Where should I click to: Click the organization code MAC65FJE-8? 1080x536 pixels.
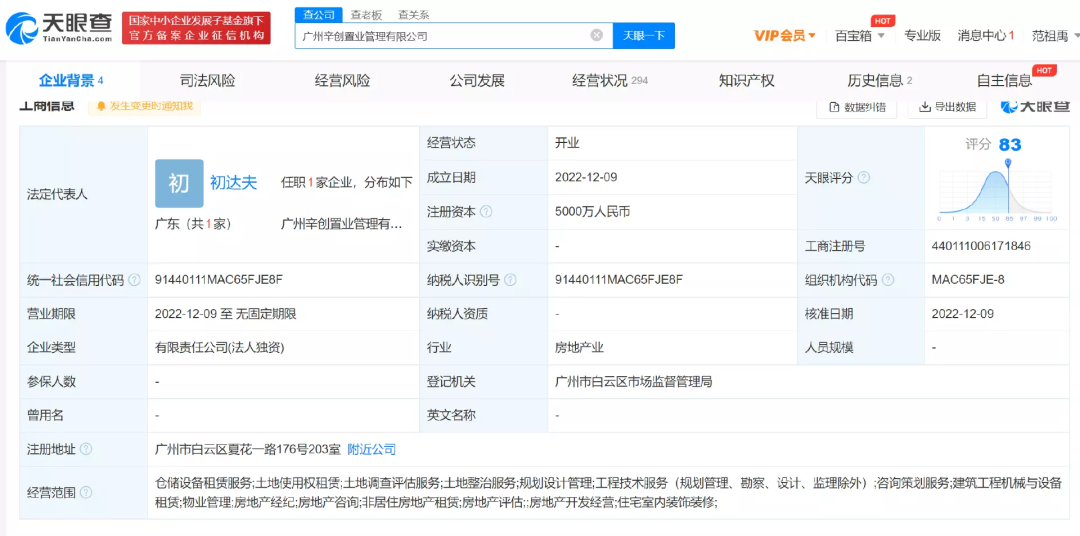coord(970,280)
